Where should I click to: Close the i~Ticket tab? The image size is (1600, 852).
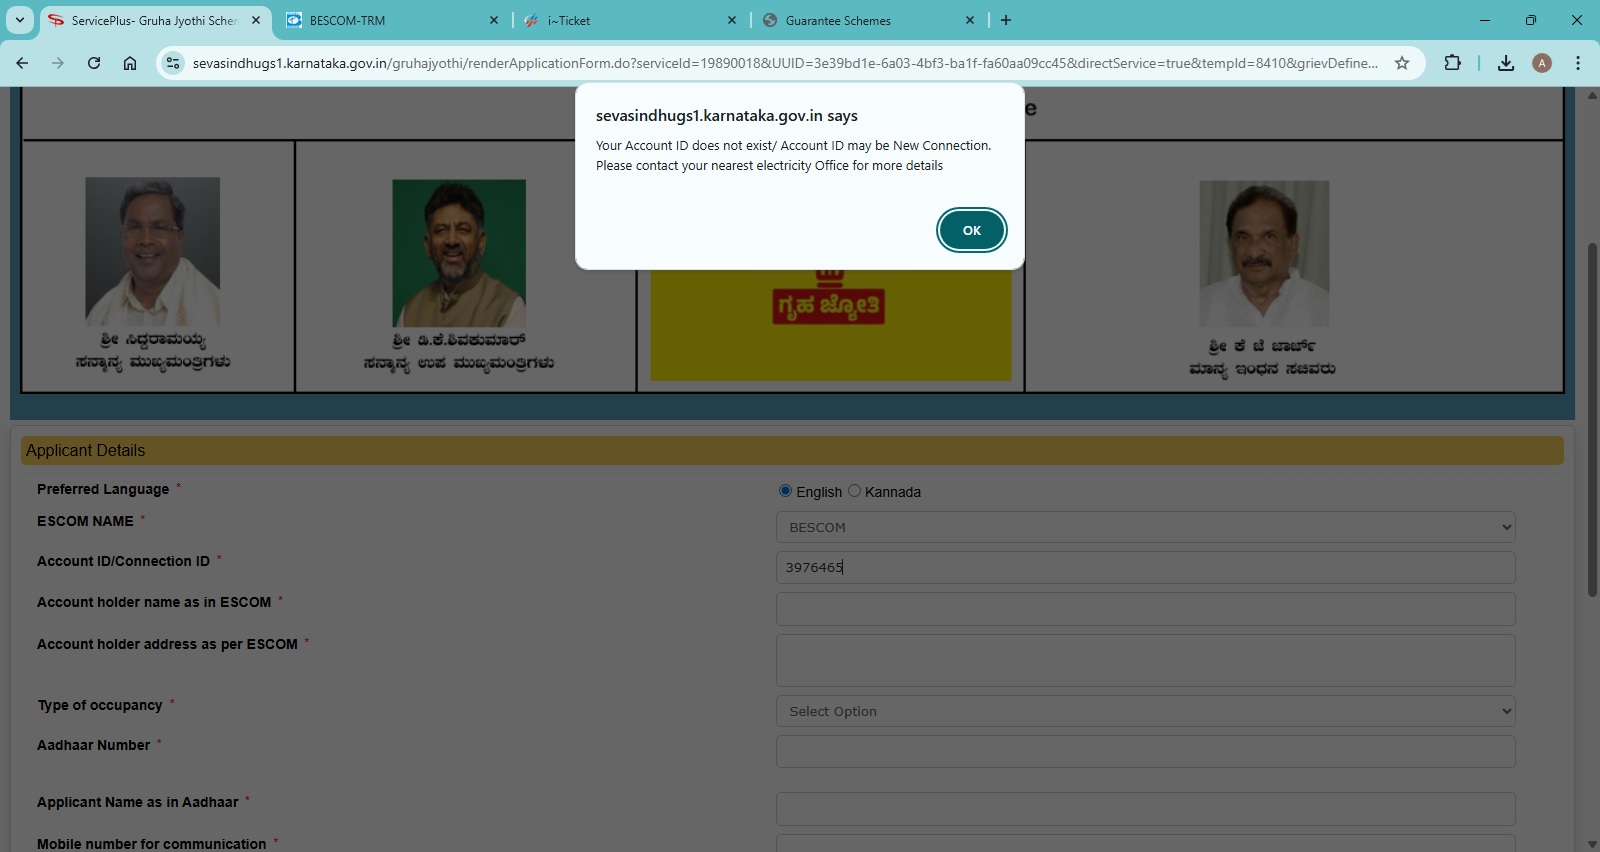pyautogui.click(x=732, y=20)
